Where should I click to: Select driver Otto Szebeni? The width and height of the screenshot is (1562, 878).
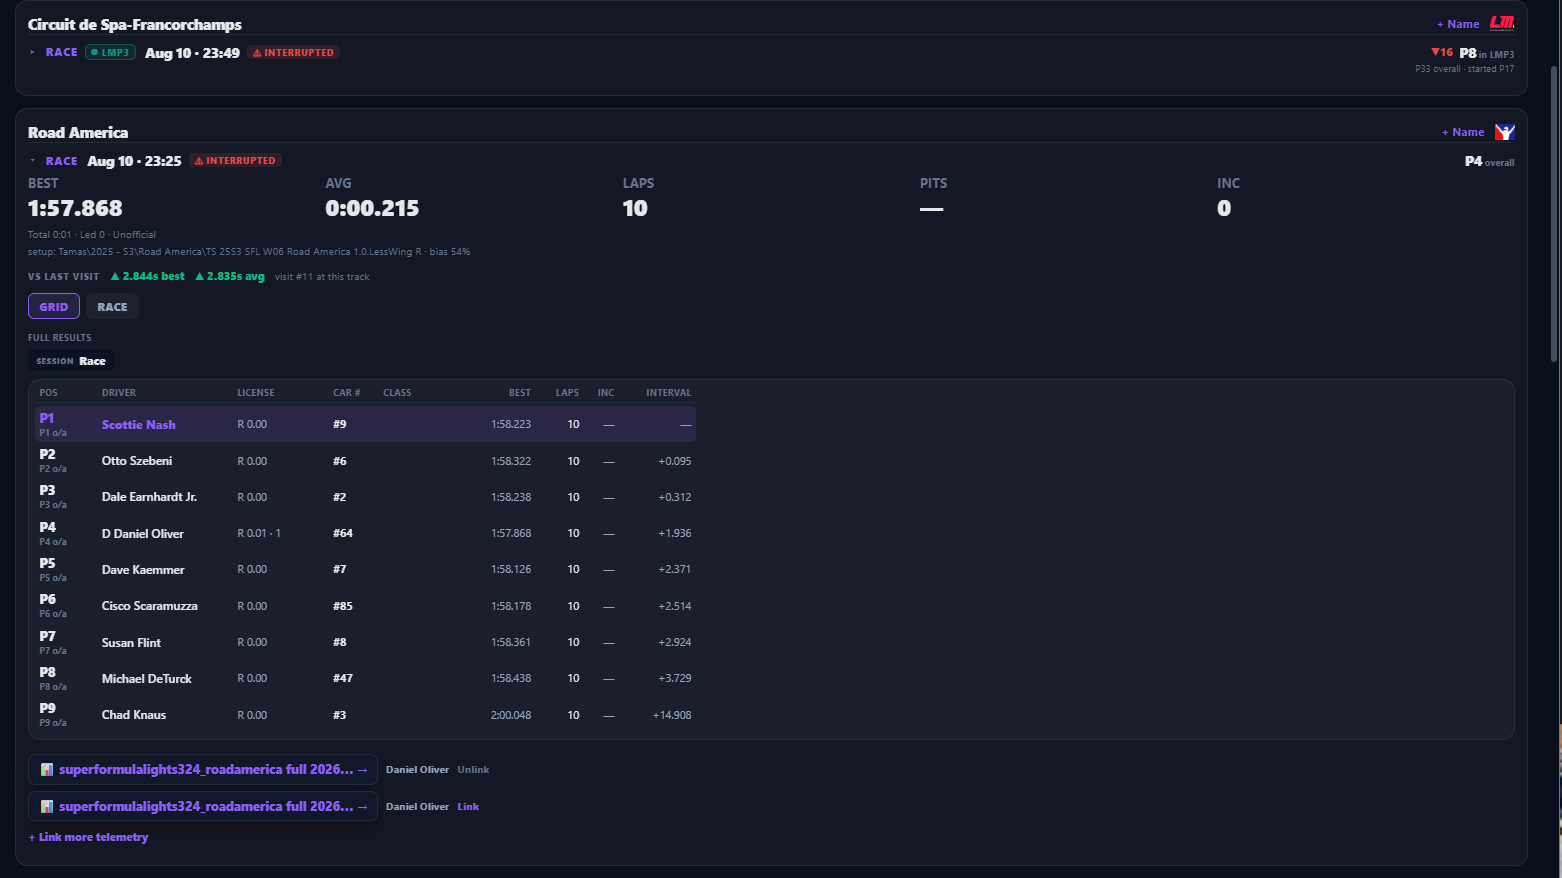[x=137, y=461]
